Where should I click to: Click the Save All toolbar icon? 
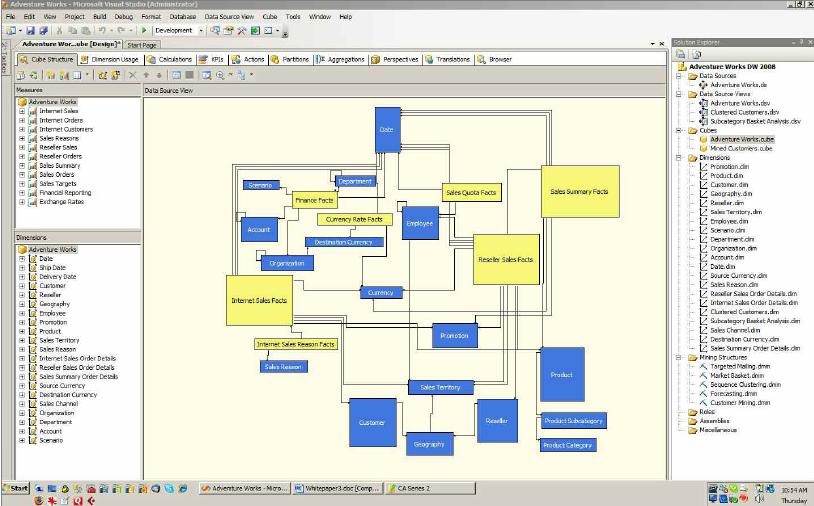44,31
